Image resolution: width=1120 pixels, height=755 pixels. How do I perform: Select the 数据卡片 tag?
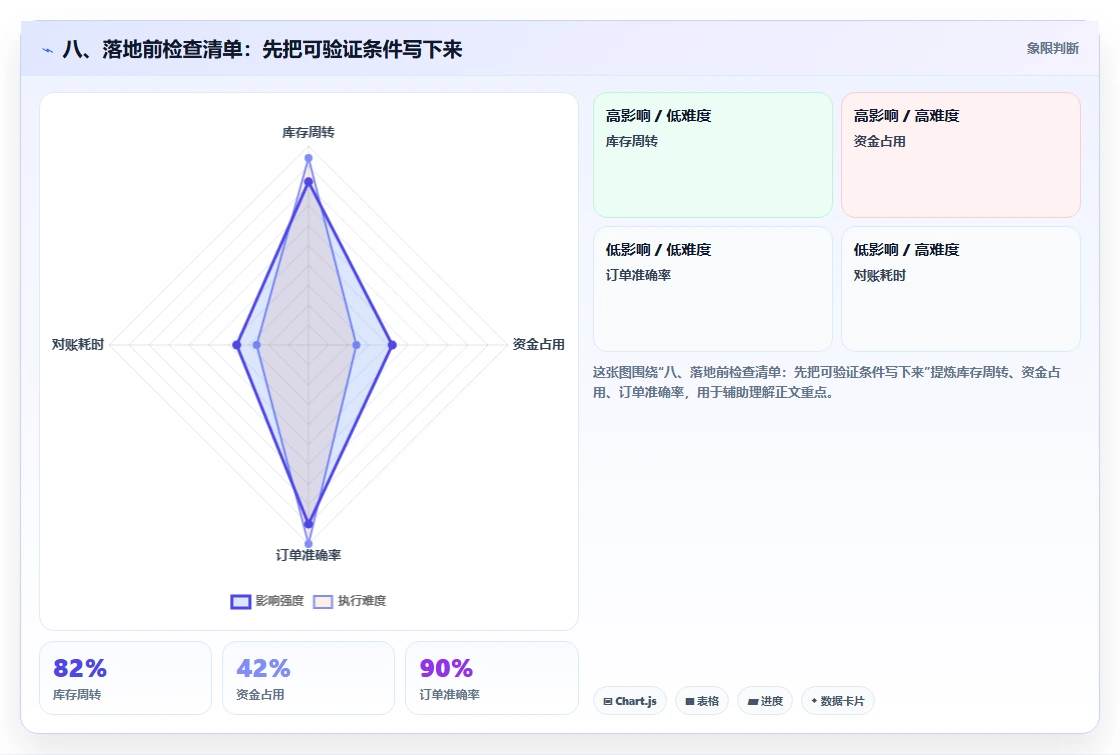pyautogui.click(x=838, y=701)
